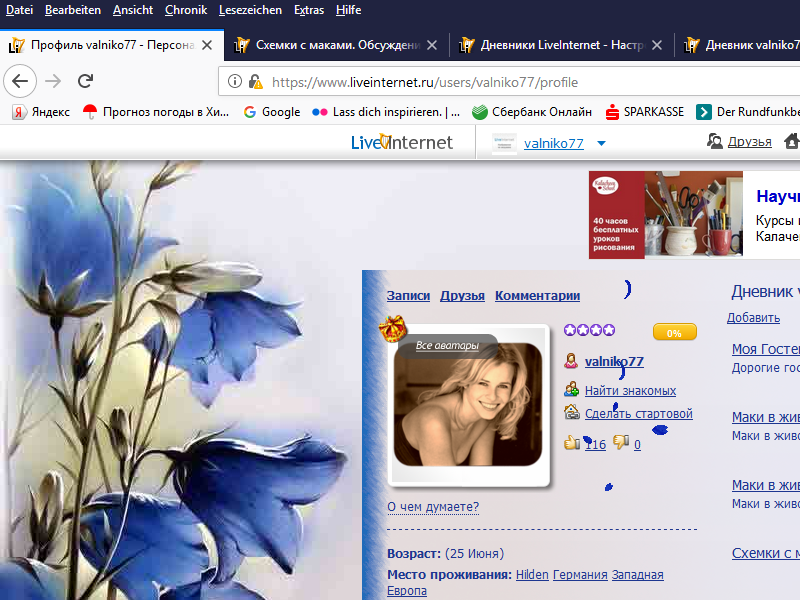Go back using the browser back arrow

pyautogui.click(x=20, y=81)
